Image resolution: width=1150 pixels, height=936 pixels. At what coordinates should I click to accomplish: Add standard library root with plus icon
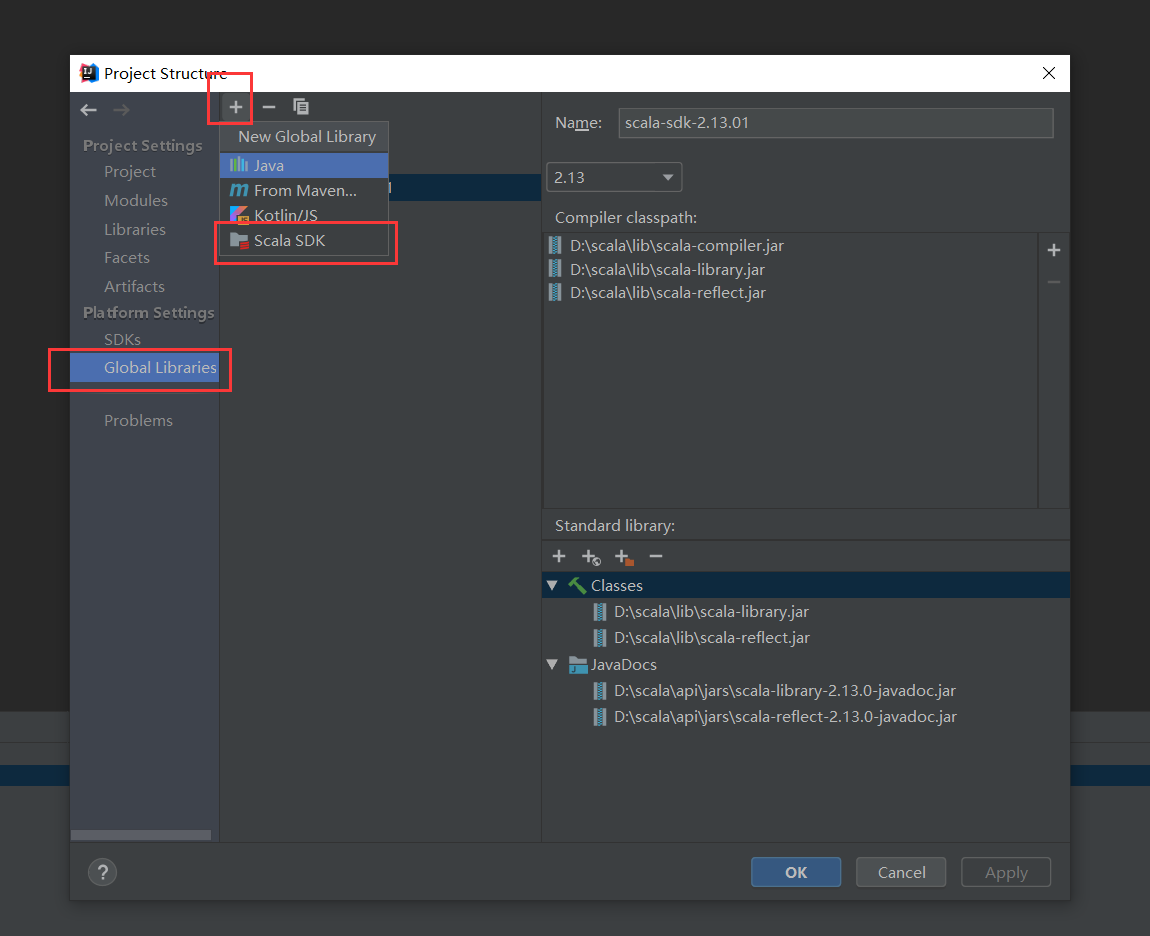pos(559,556)
